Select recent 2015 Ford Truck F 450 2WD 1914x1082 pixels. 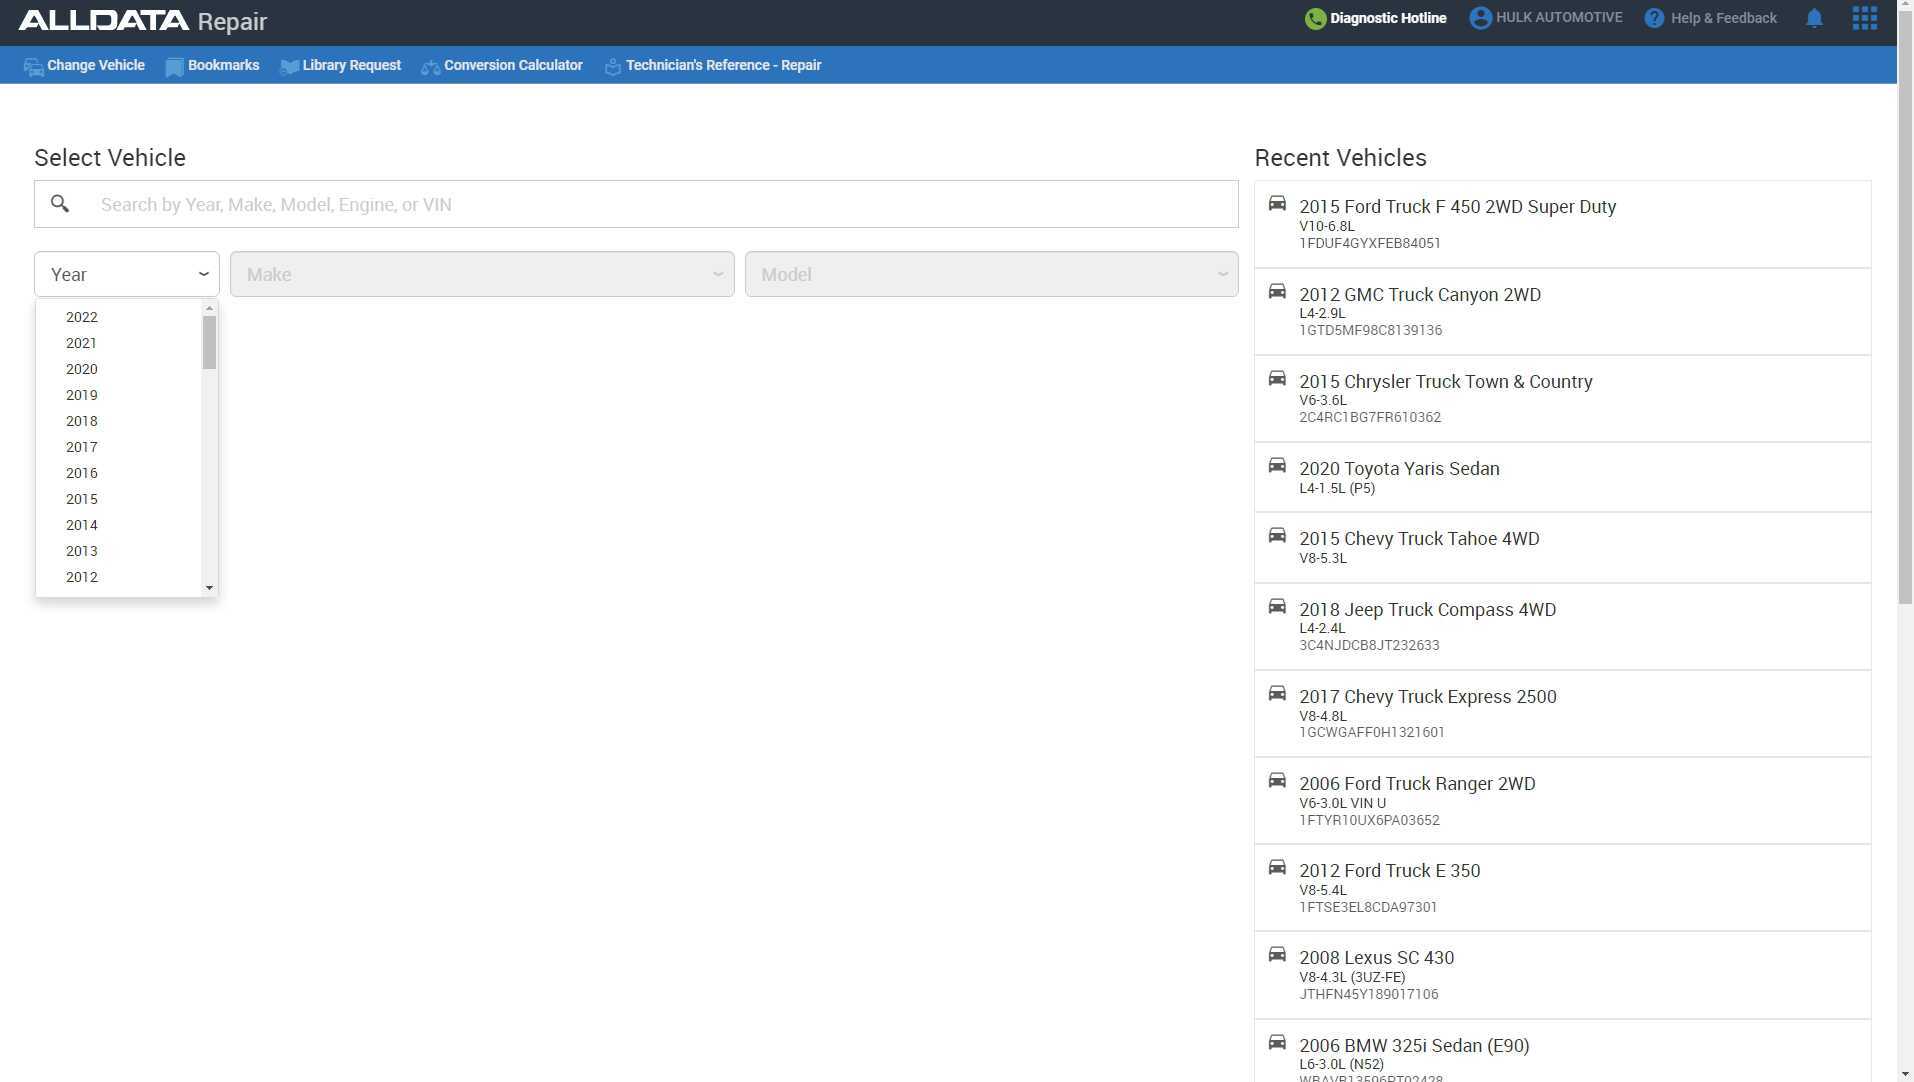click(1563, 224)
